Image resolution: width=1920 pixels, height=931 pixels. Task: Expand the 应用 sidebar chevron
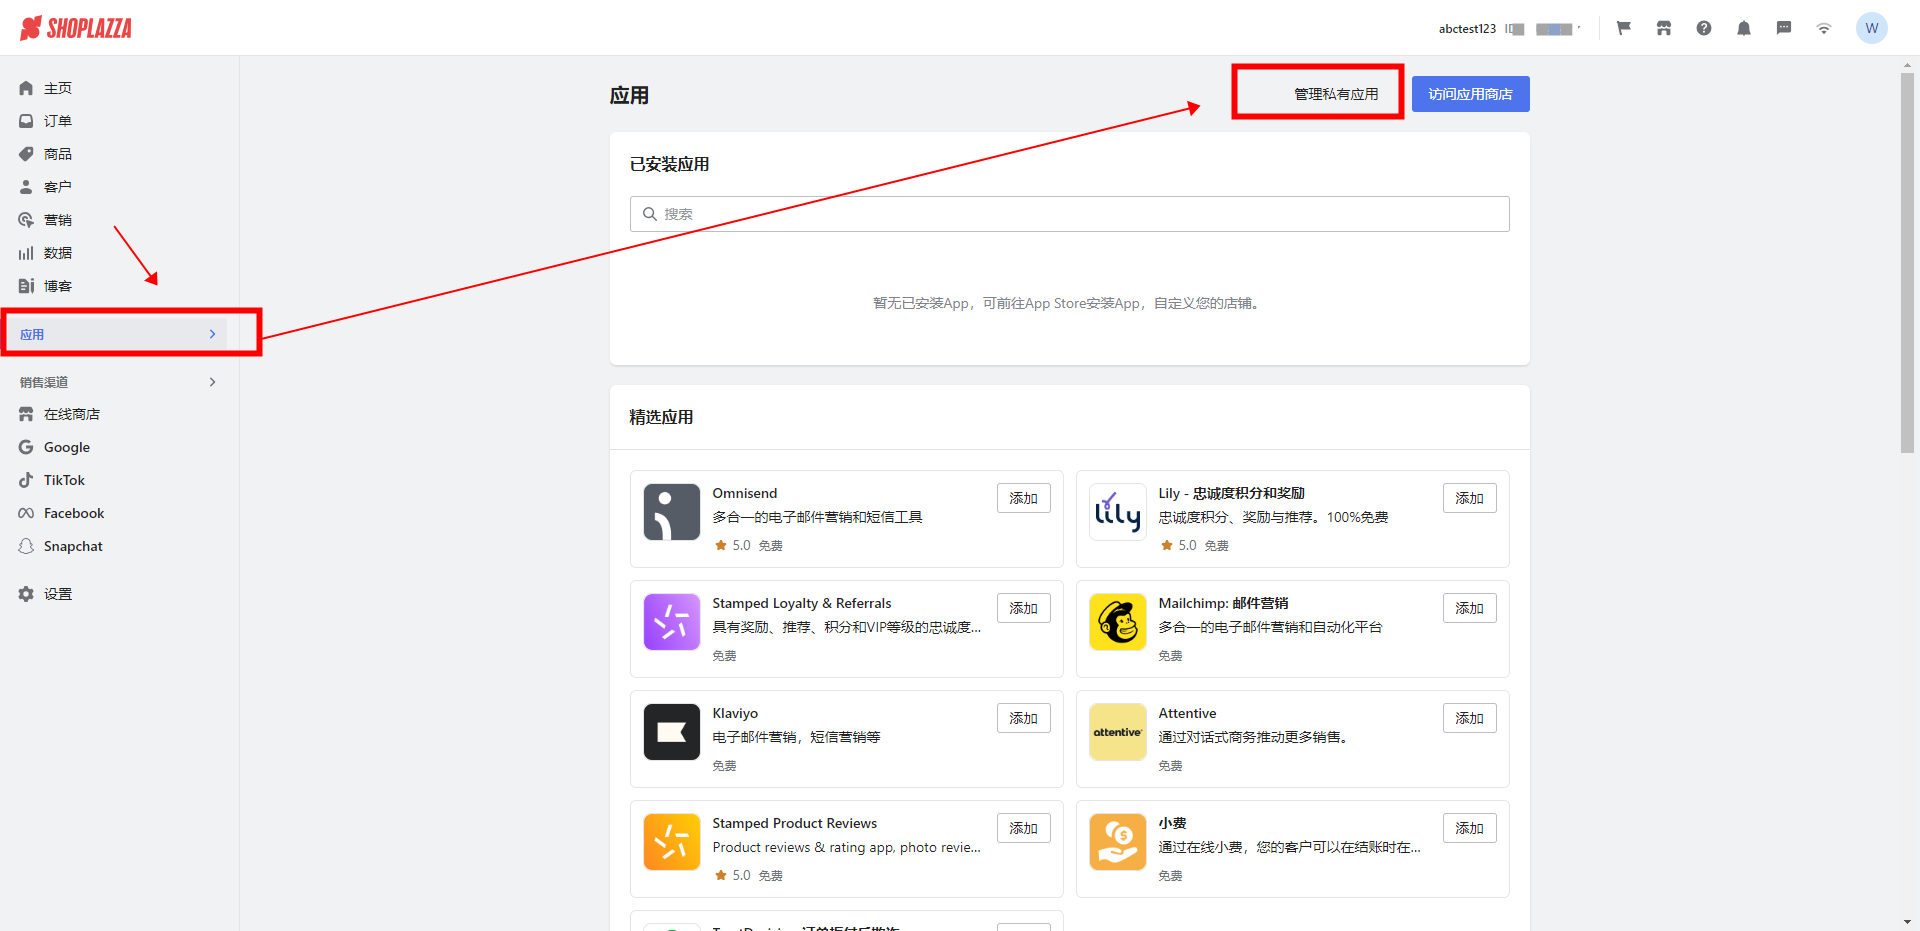pos(212,333)
